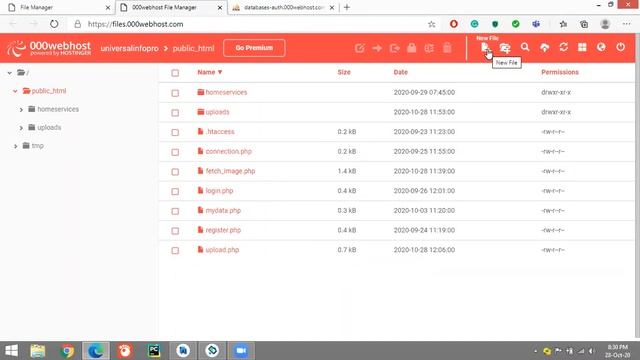The width and height of the screenshot is (640, 360).
Task: Sort by Name column header
Action: [210, 72]
